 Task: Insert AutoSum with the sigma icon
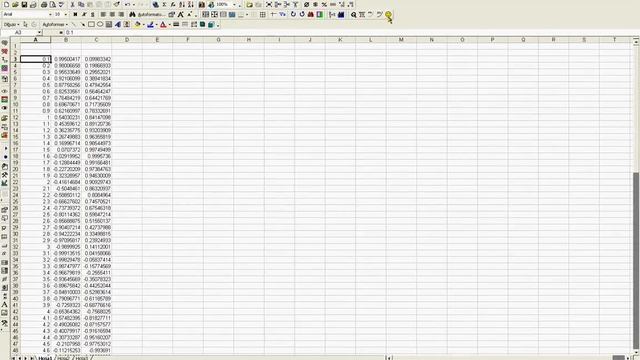point(164,4)
